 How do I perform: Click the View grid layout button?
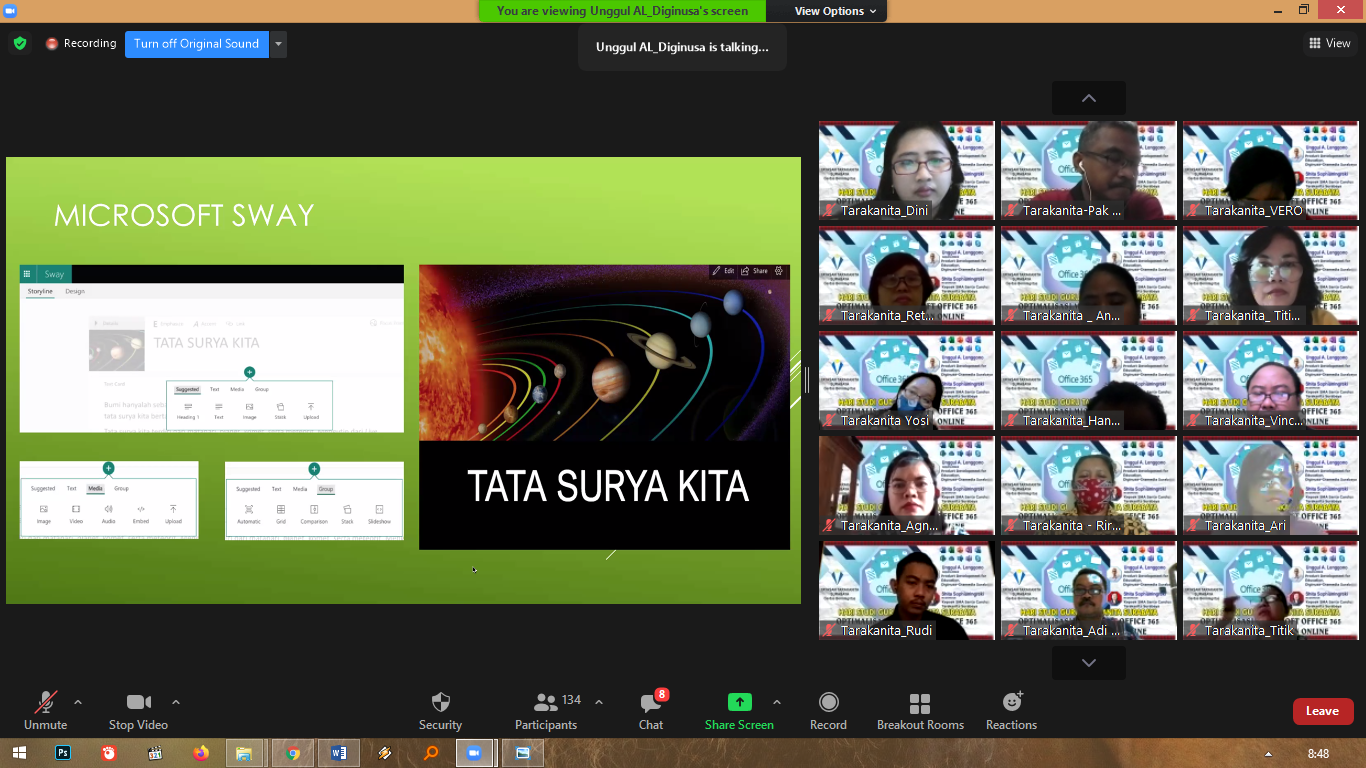pos(1330,43)
